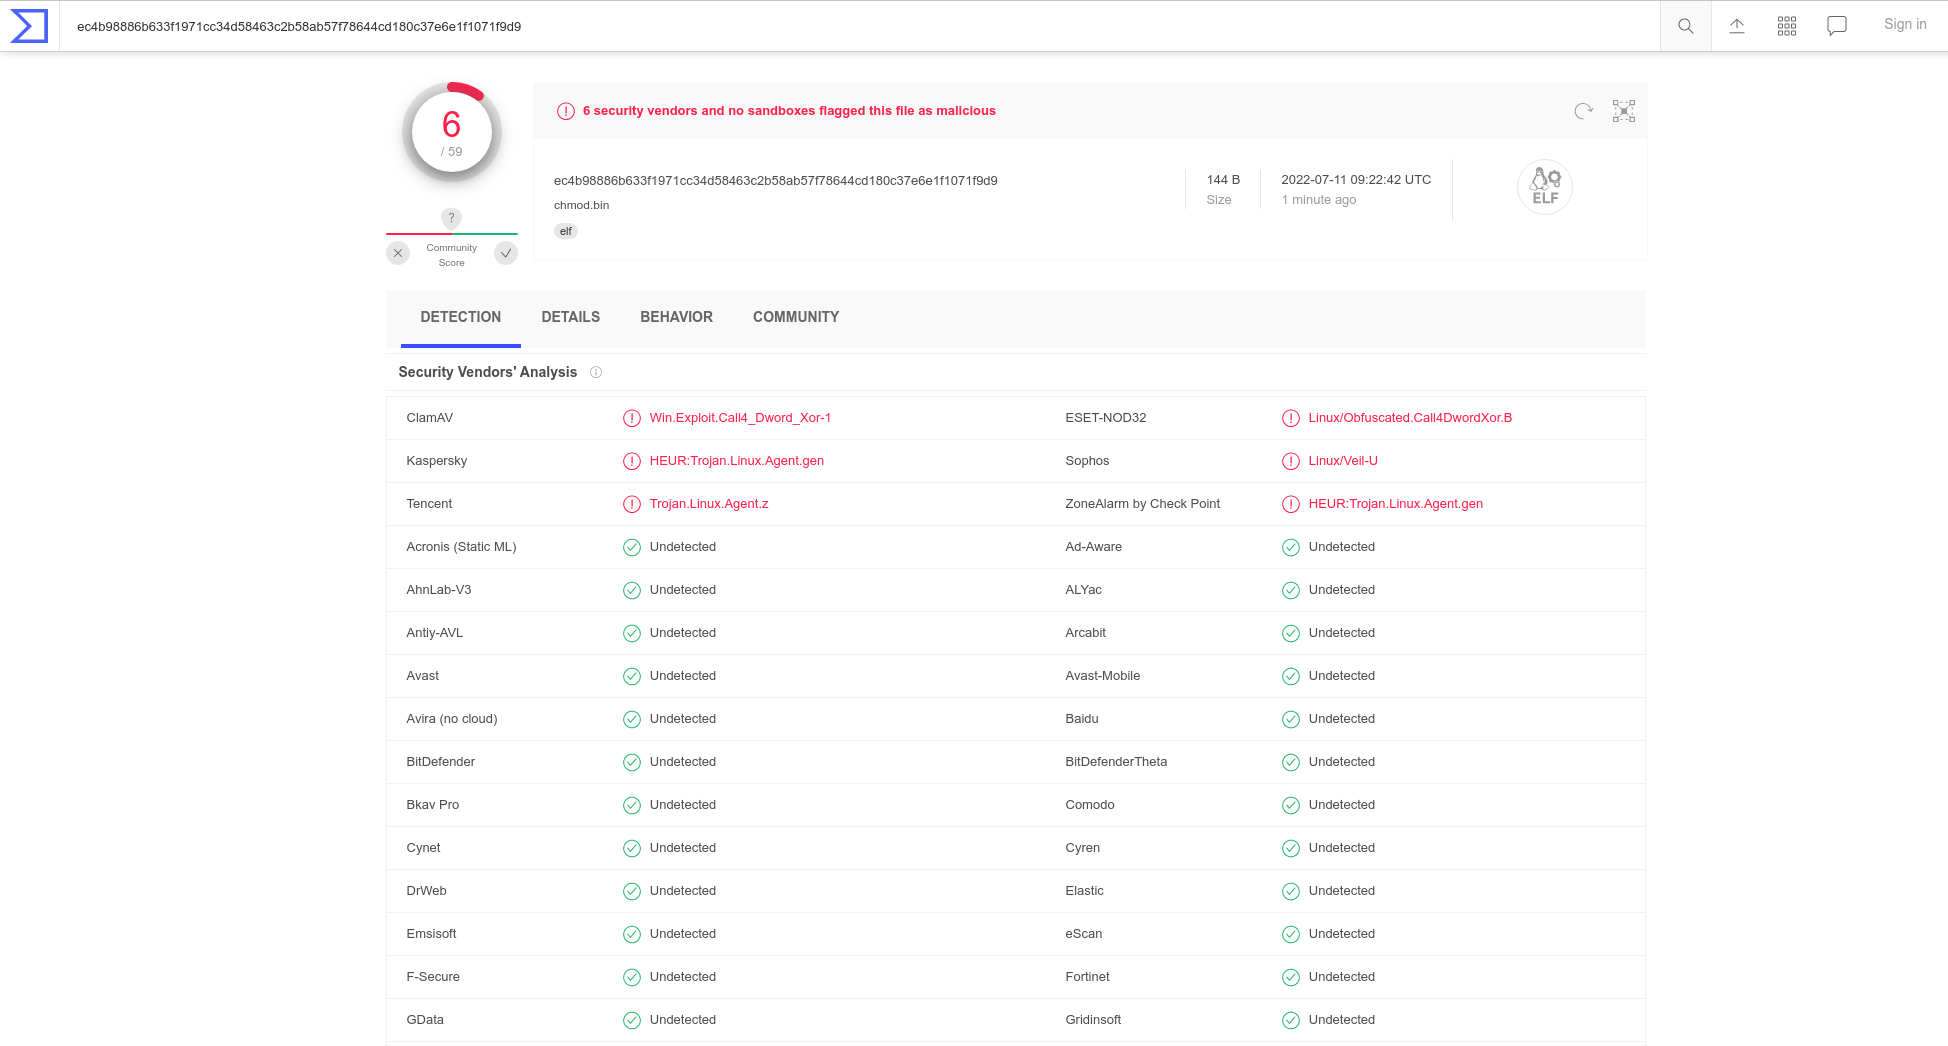Click the Sign in link
The height and width of the screenshot is (1046, 1948).
coord(1905,25)
